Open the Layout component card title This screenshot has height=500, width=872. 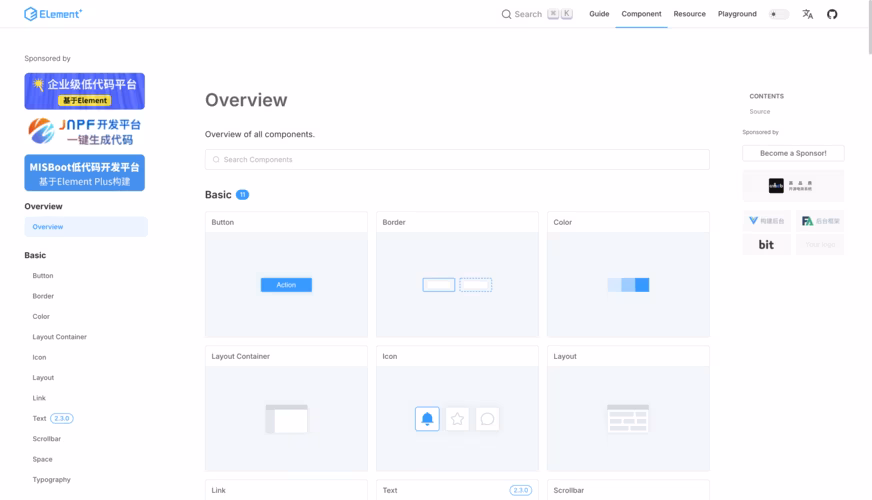564,356
